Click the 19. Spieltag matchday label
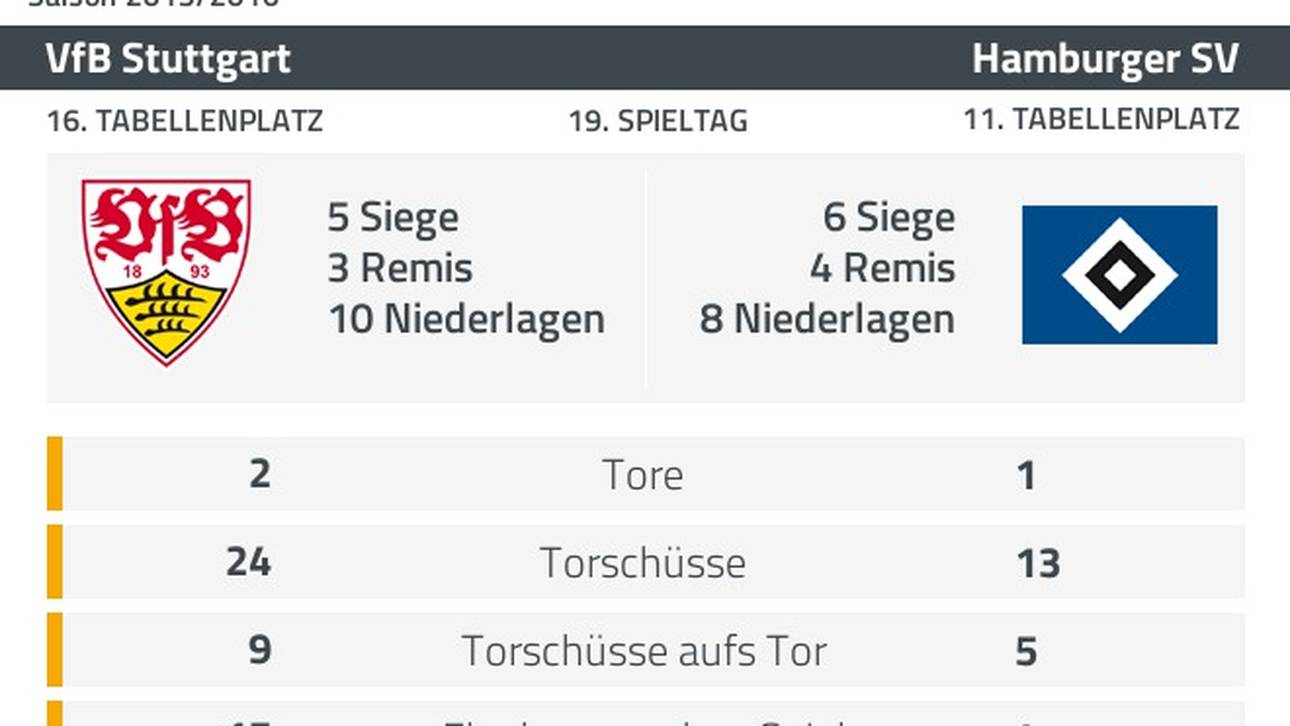Image resolution: width=1290 pixels, height=726 pixels. pyautogui.click(x=658, y=121)
